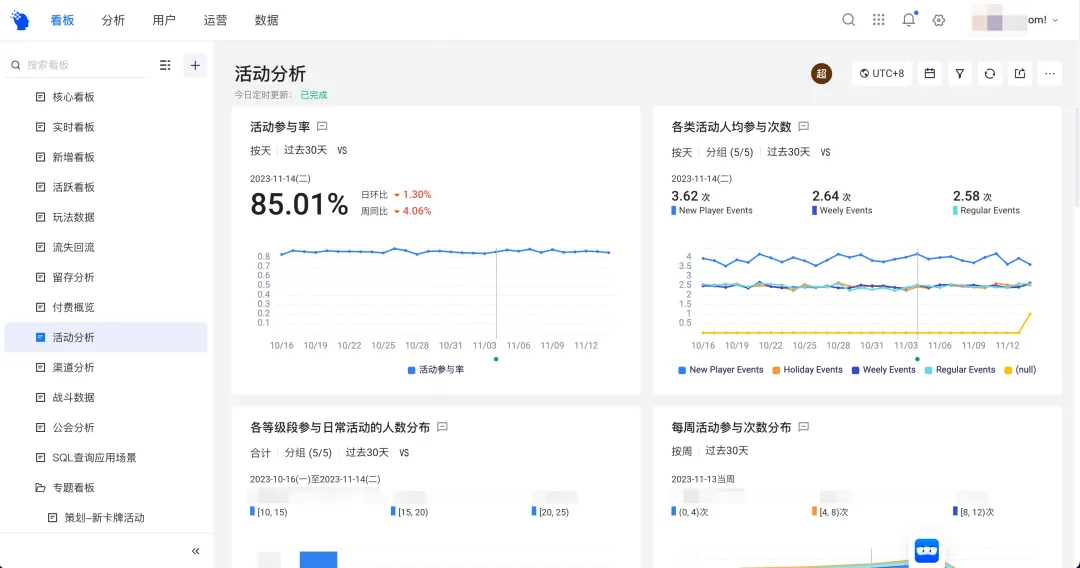
Task: Click the brown user avatar badge
Action: pos(821,74)
